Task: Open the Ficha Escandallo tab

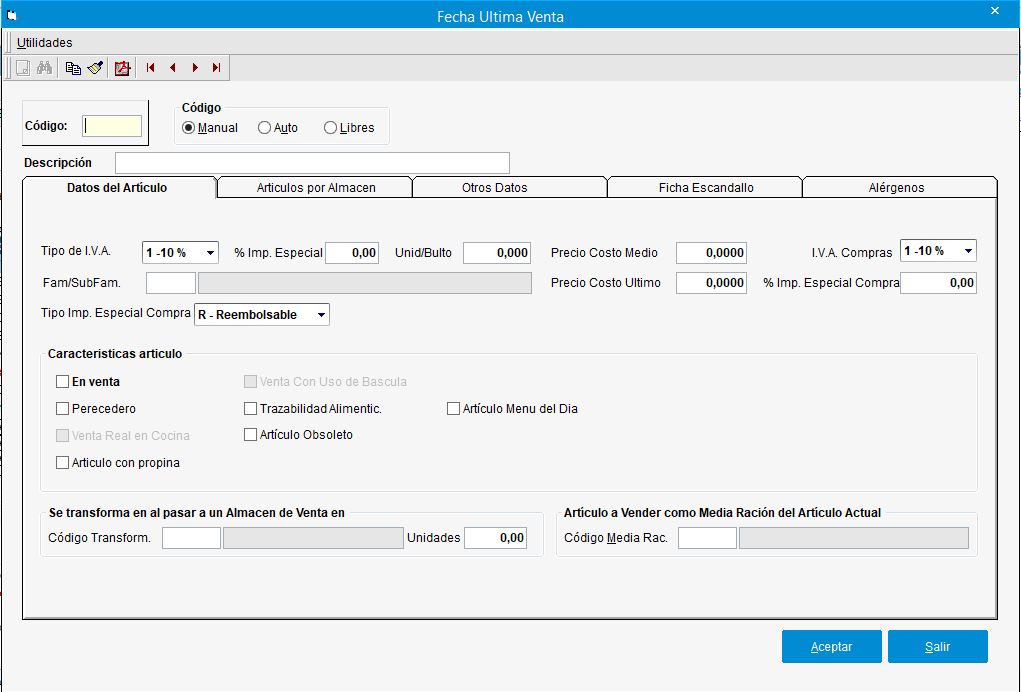Action: [x=706, y=187]
